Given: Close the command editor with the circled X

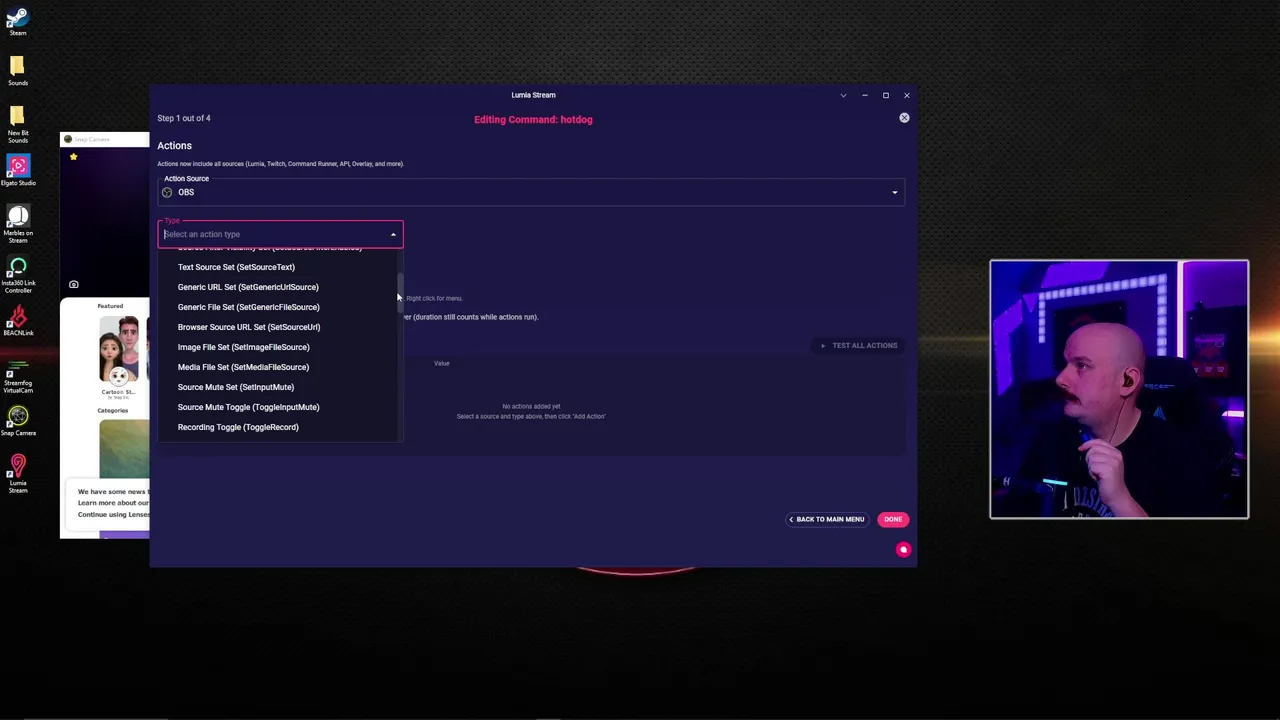Looking at the screenshot, I should coord(904,118).
